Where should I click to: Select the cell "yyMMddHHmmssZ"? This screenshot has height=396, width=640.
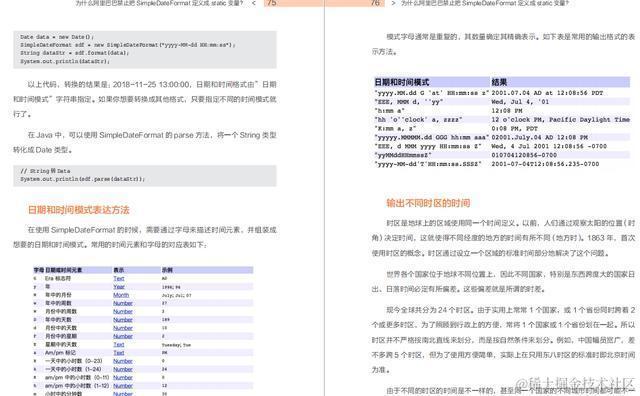coord(403,155)
